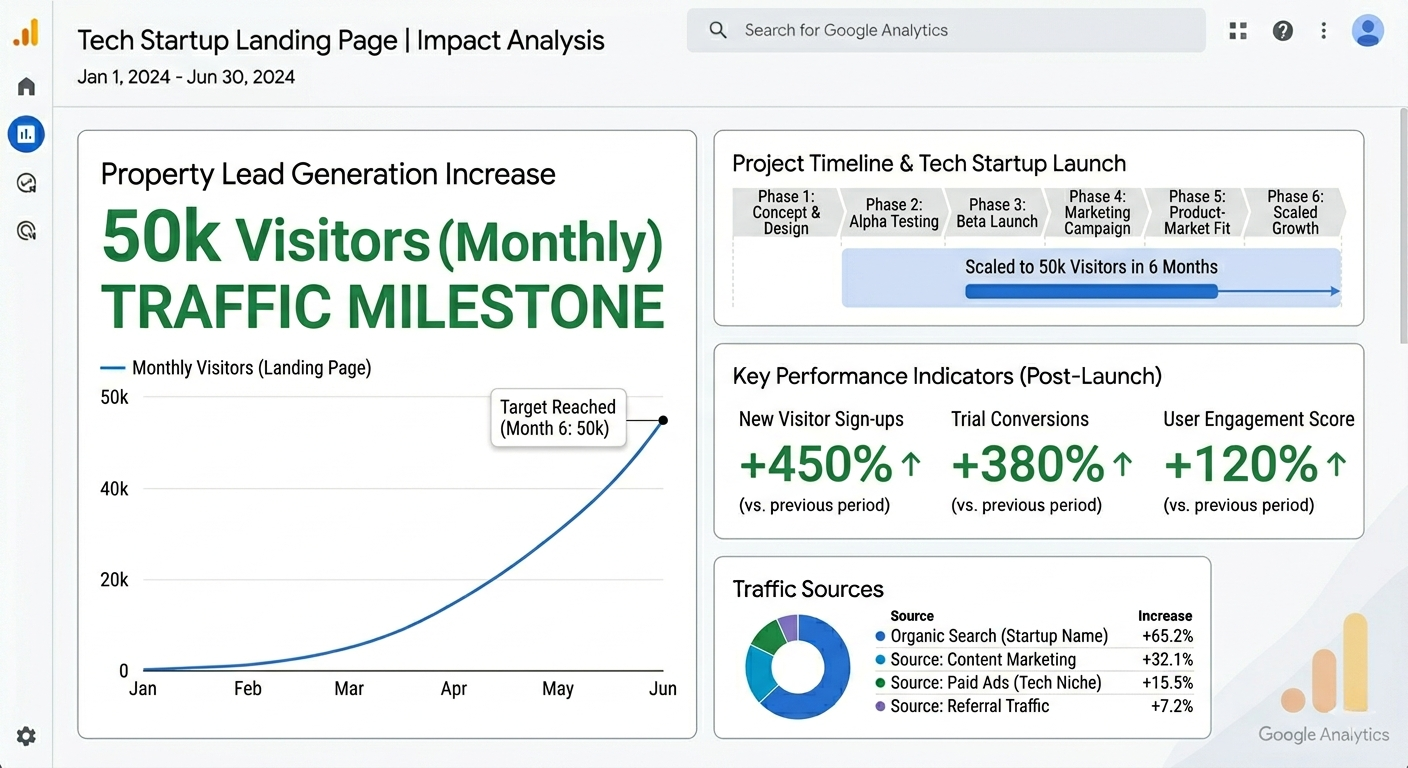
Task: Click the search field for Google Analytics
Action: pyautogui.click(x=946, y=31)
